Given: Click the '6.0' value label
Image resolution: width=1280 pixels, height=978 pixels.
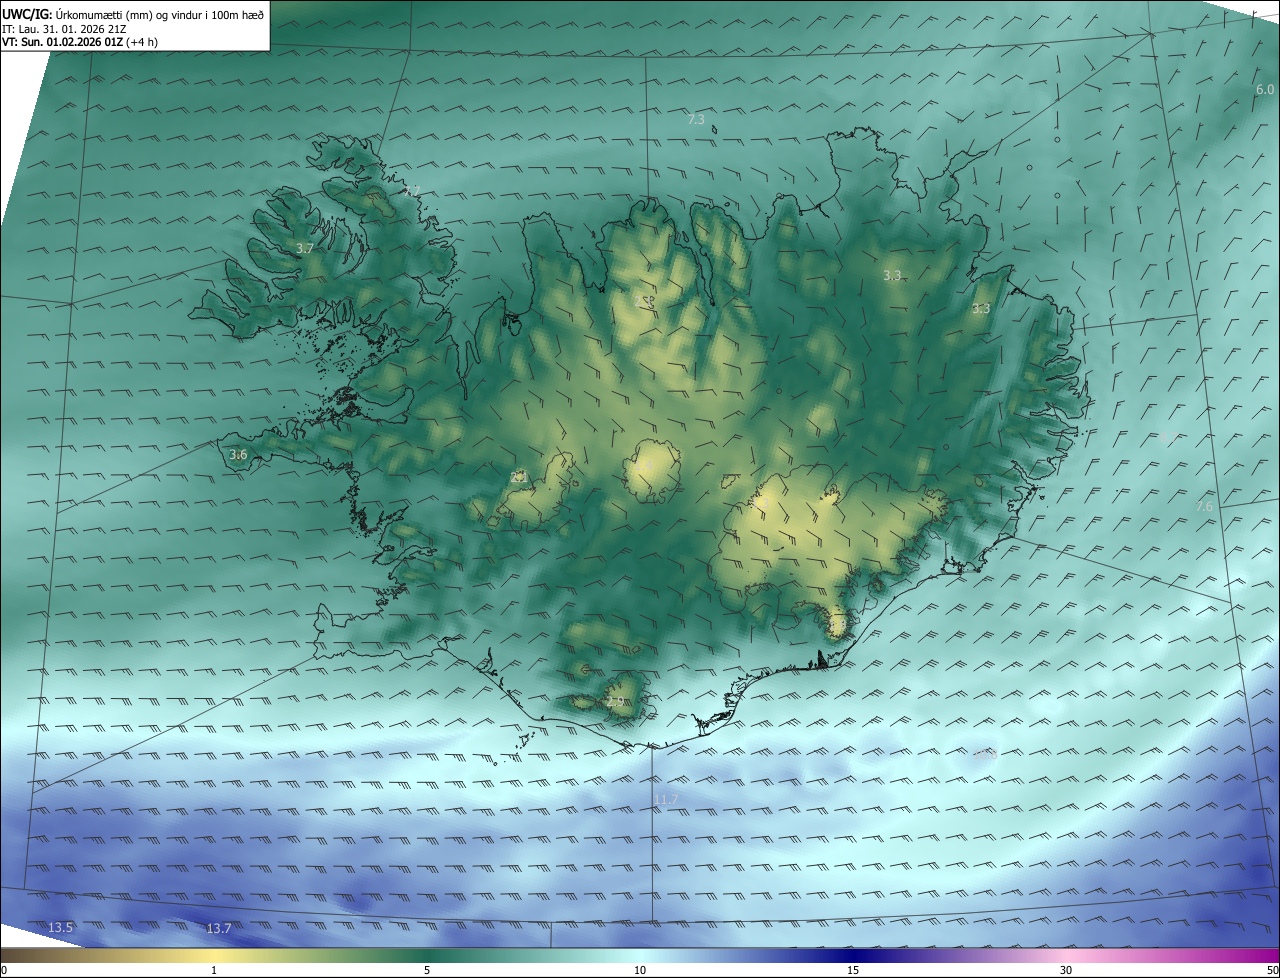Looking at the screenshot, I should [1265, 90].
